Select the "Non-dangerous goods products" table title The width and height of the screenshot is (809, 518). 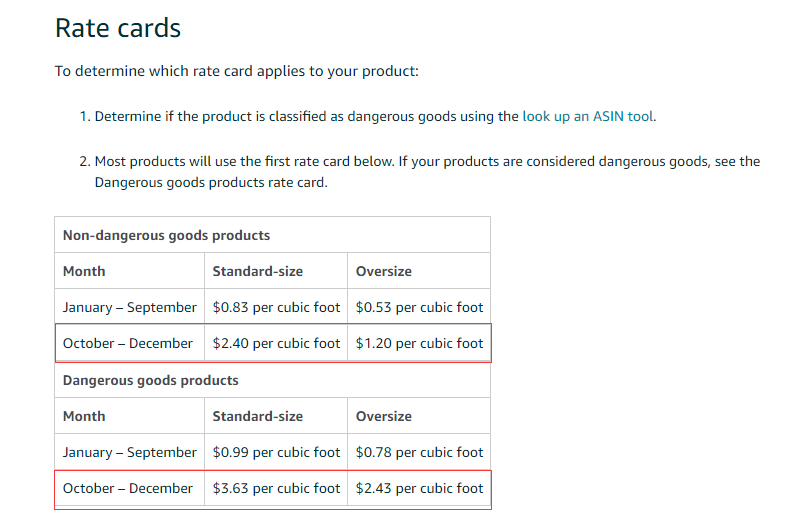(167, 235)
